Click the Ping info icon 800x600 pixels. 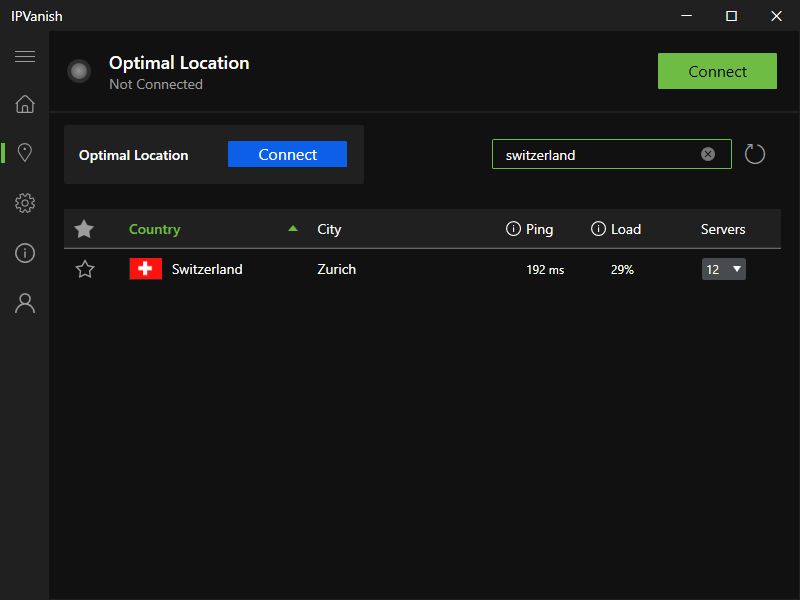[513, 229]
